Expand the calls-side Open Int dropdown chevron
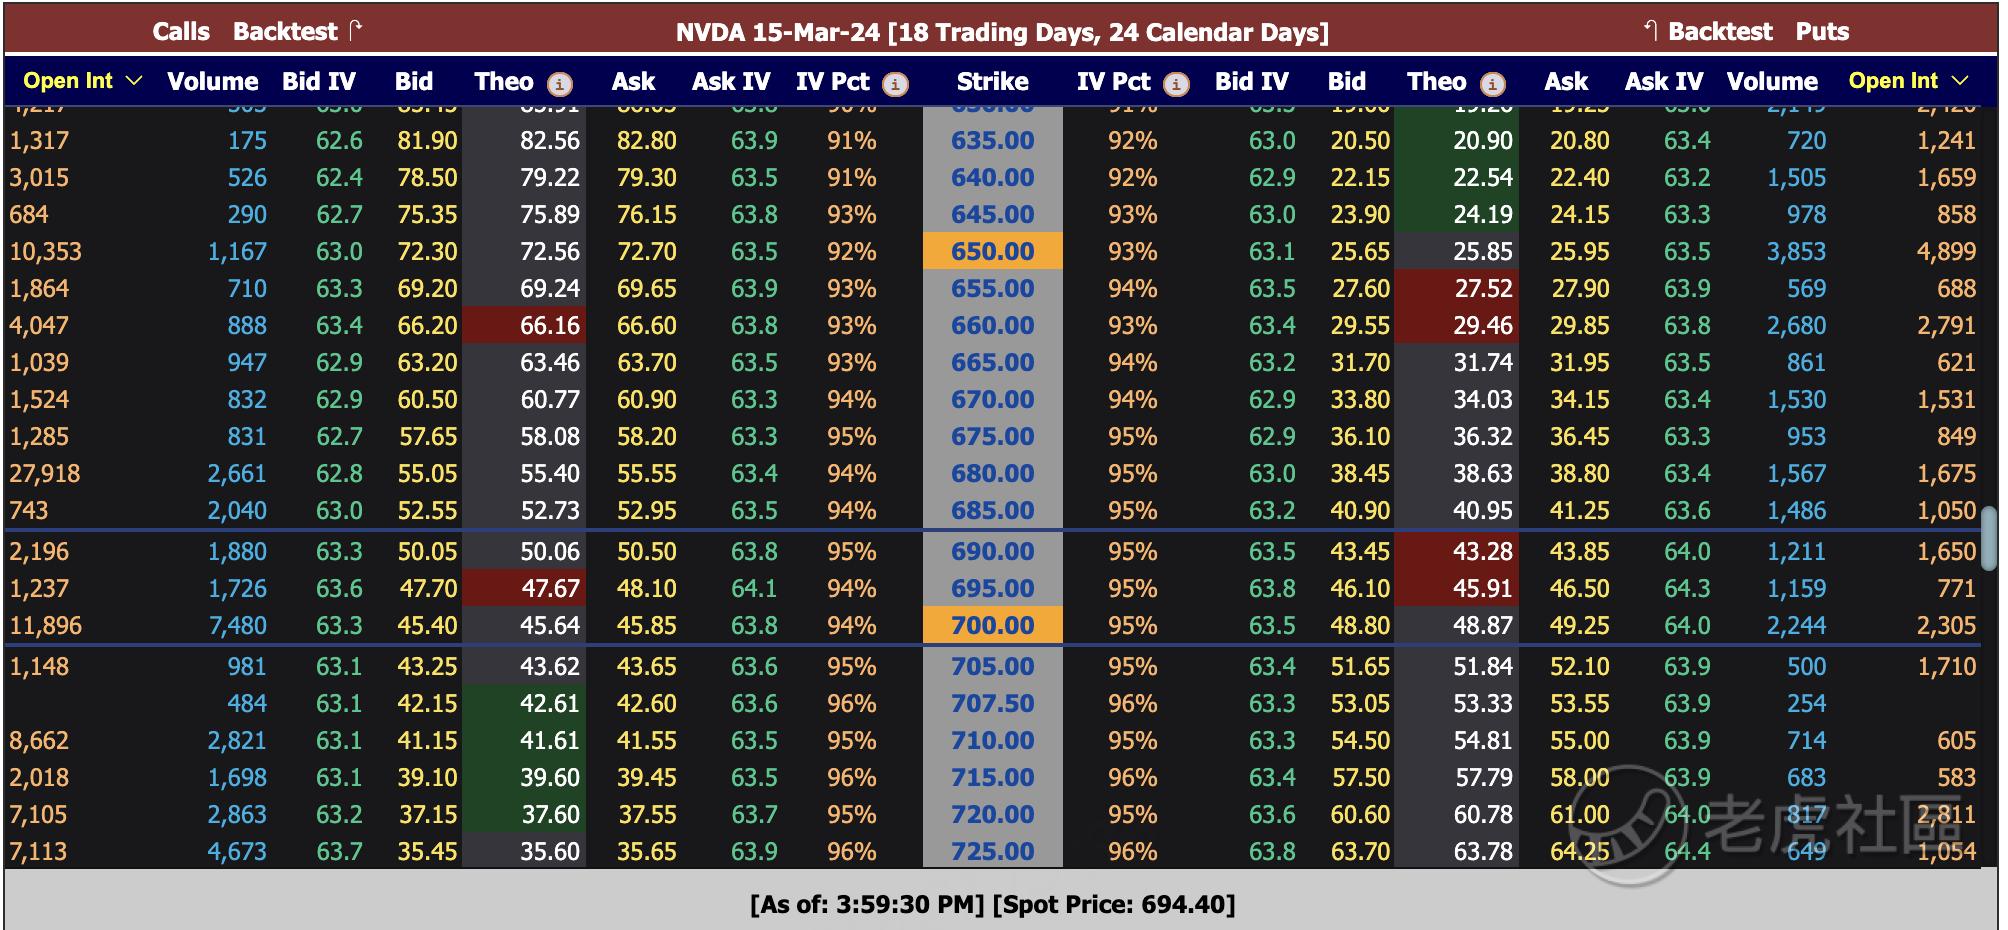This screenshot has height=930, width=2008. (134, 81)
